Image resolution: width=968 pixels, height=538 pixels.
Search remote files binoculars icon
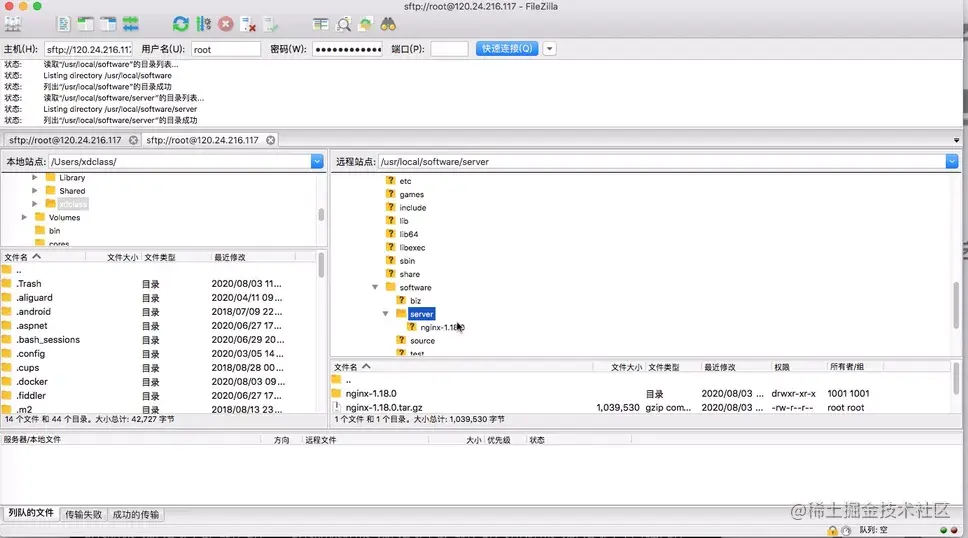pos(388,24)
